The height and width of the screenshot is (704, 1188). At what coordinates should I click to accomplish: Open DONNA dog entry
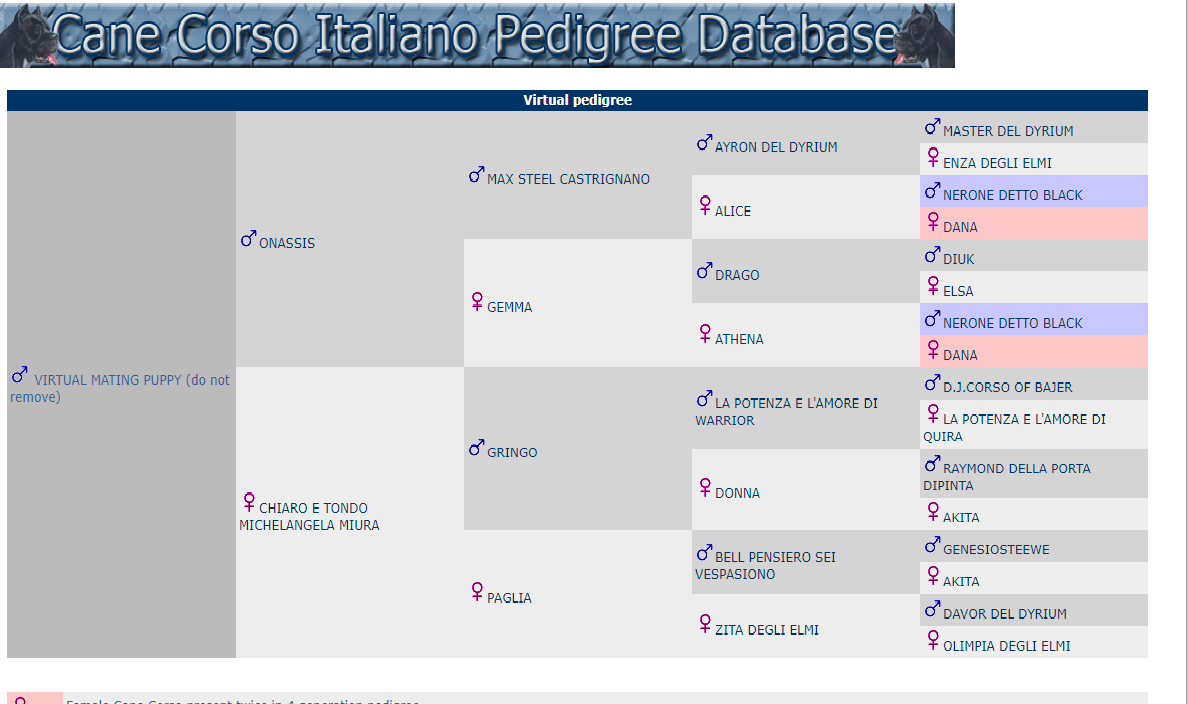tap(737, 493)
